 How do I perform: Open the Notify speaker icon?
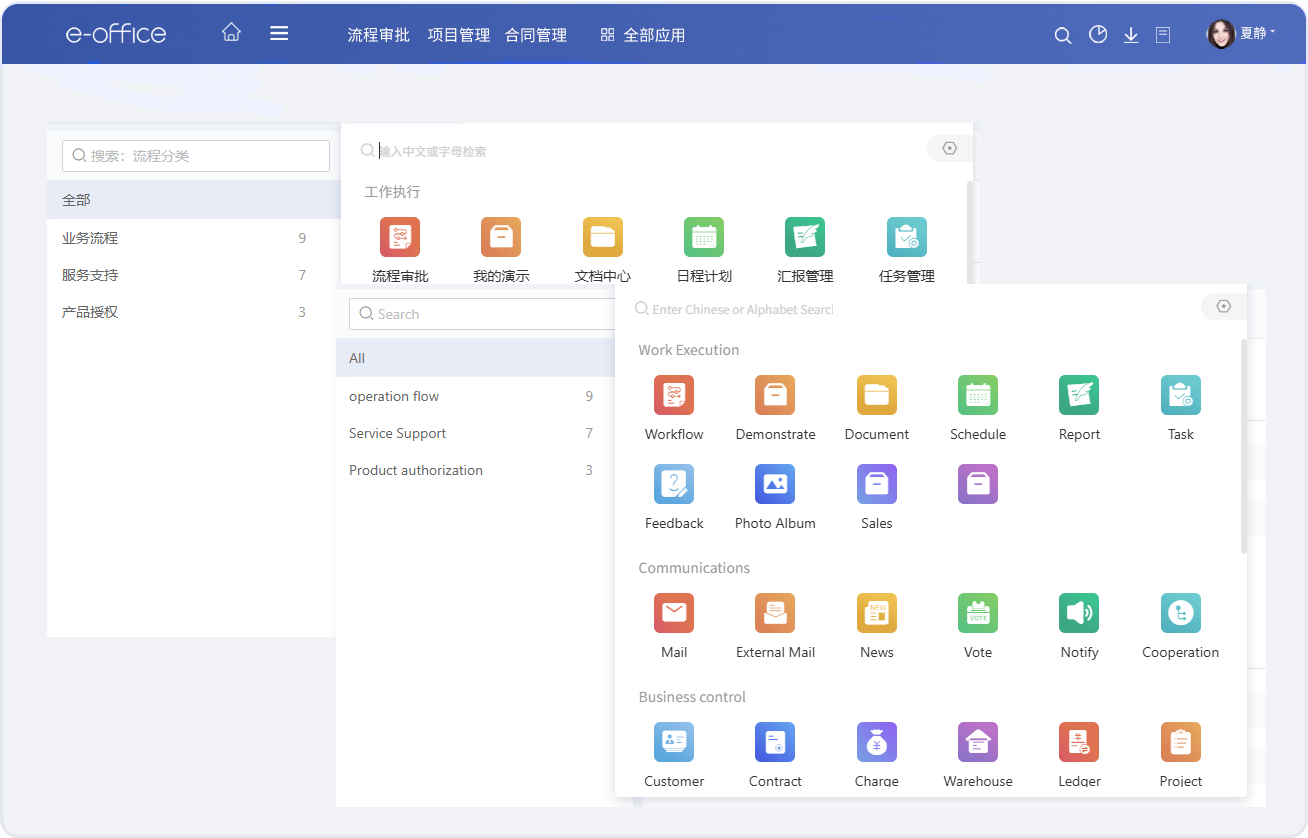tap(1078, 613)
